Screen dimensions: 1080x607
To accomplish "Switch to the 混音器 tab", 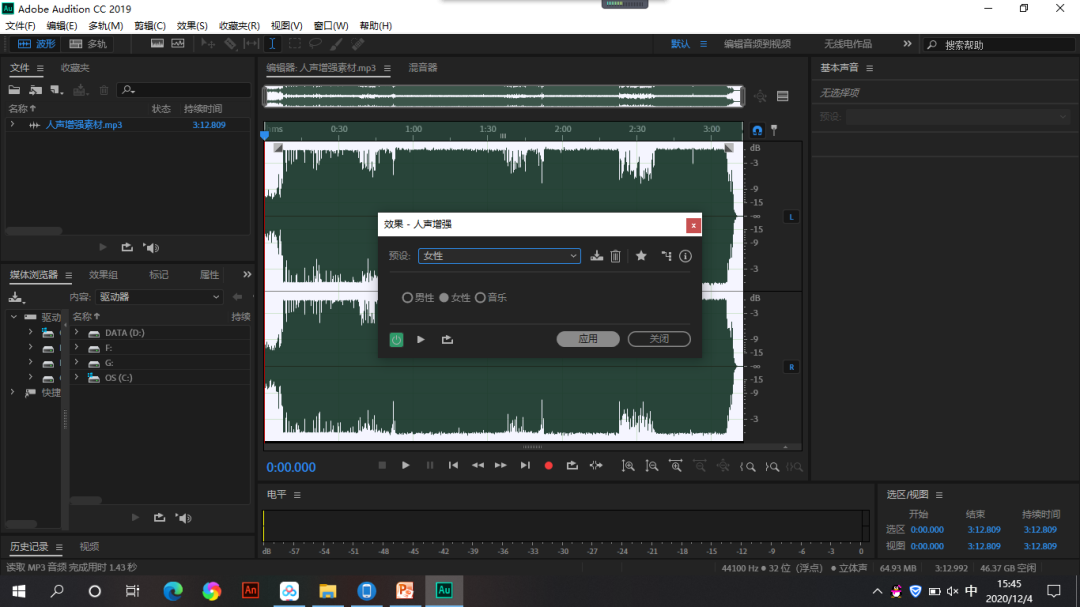I will pyautogui.click(x=423, y=68).
